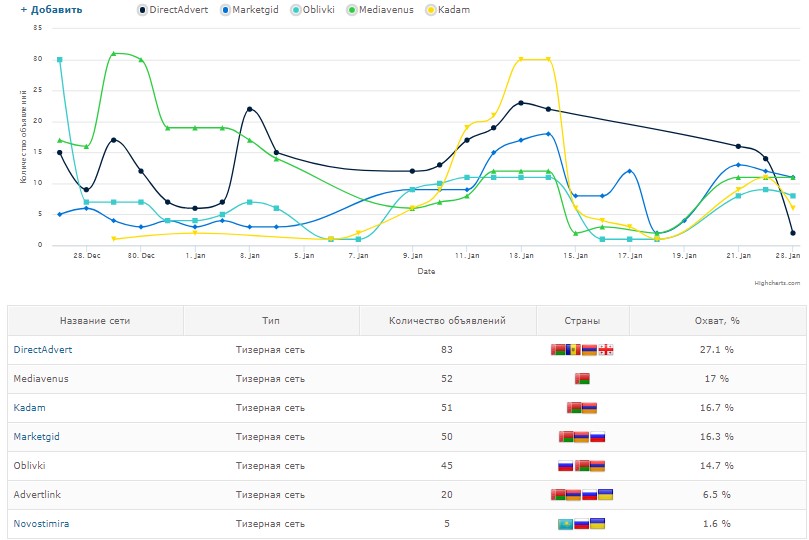The height and width of the screenshot is (540, 809).
Task: Click the Belarus flag in Advertlink row
Action: (x=558, y=494)
